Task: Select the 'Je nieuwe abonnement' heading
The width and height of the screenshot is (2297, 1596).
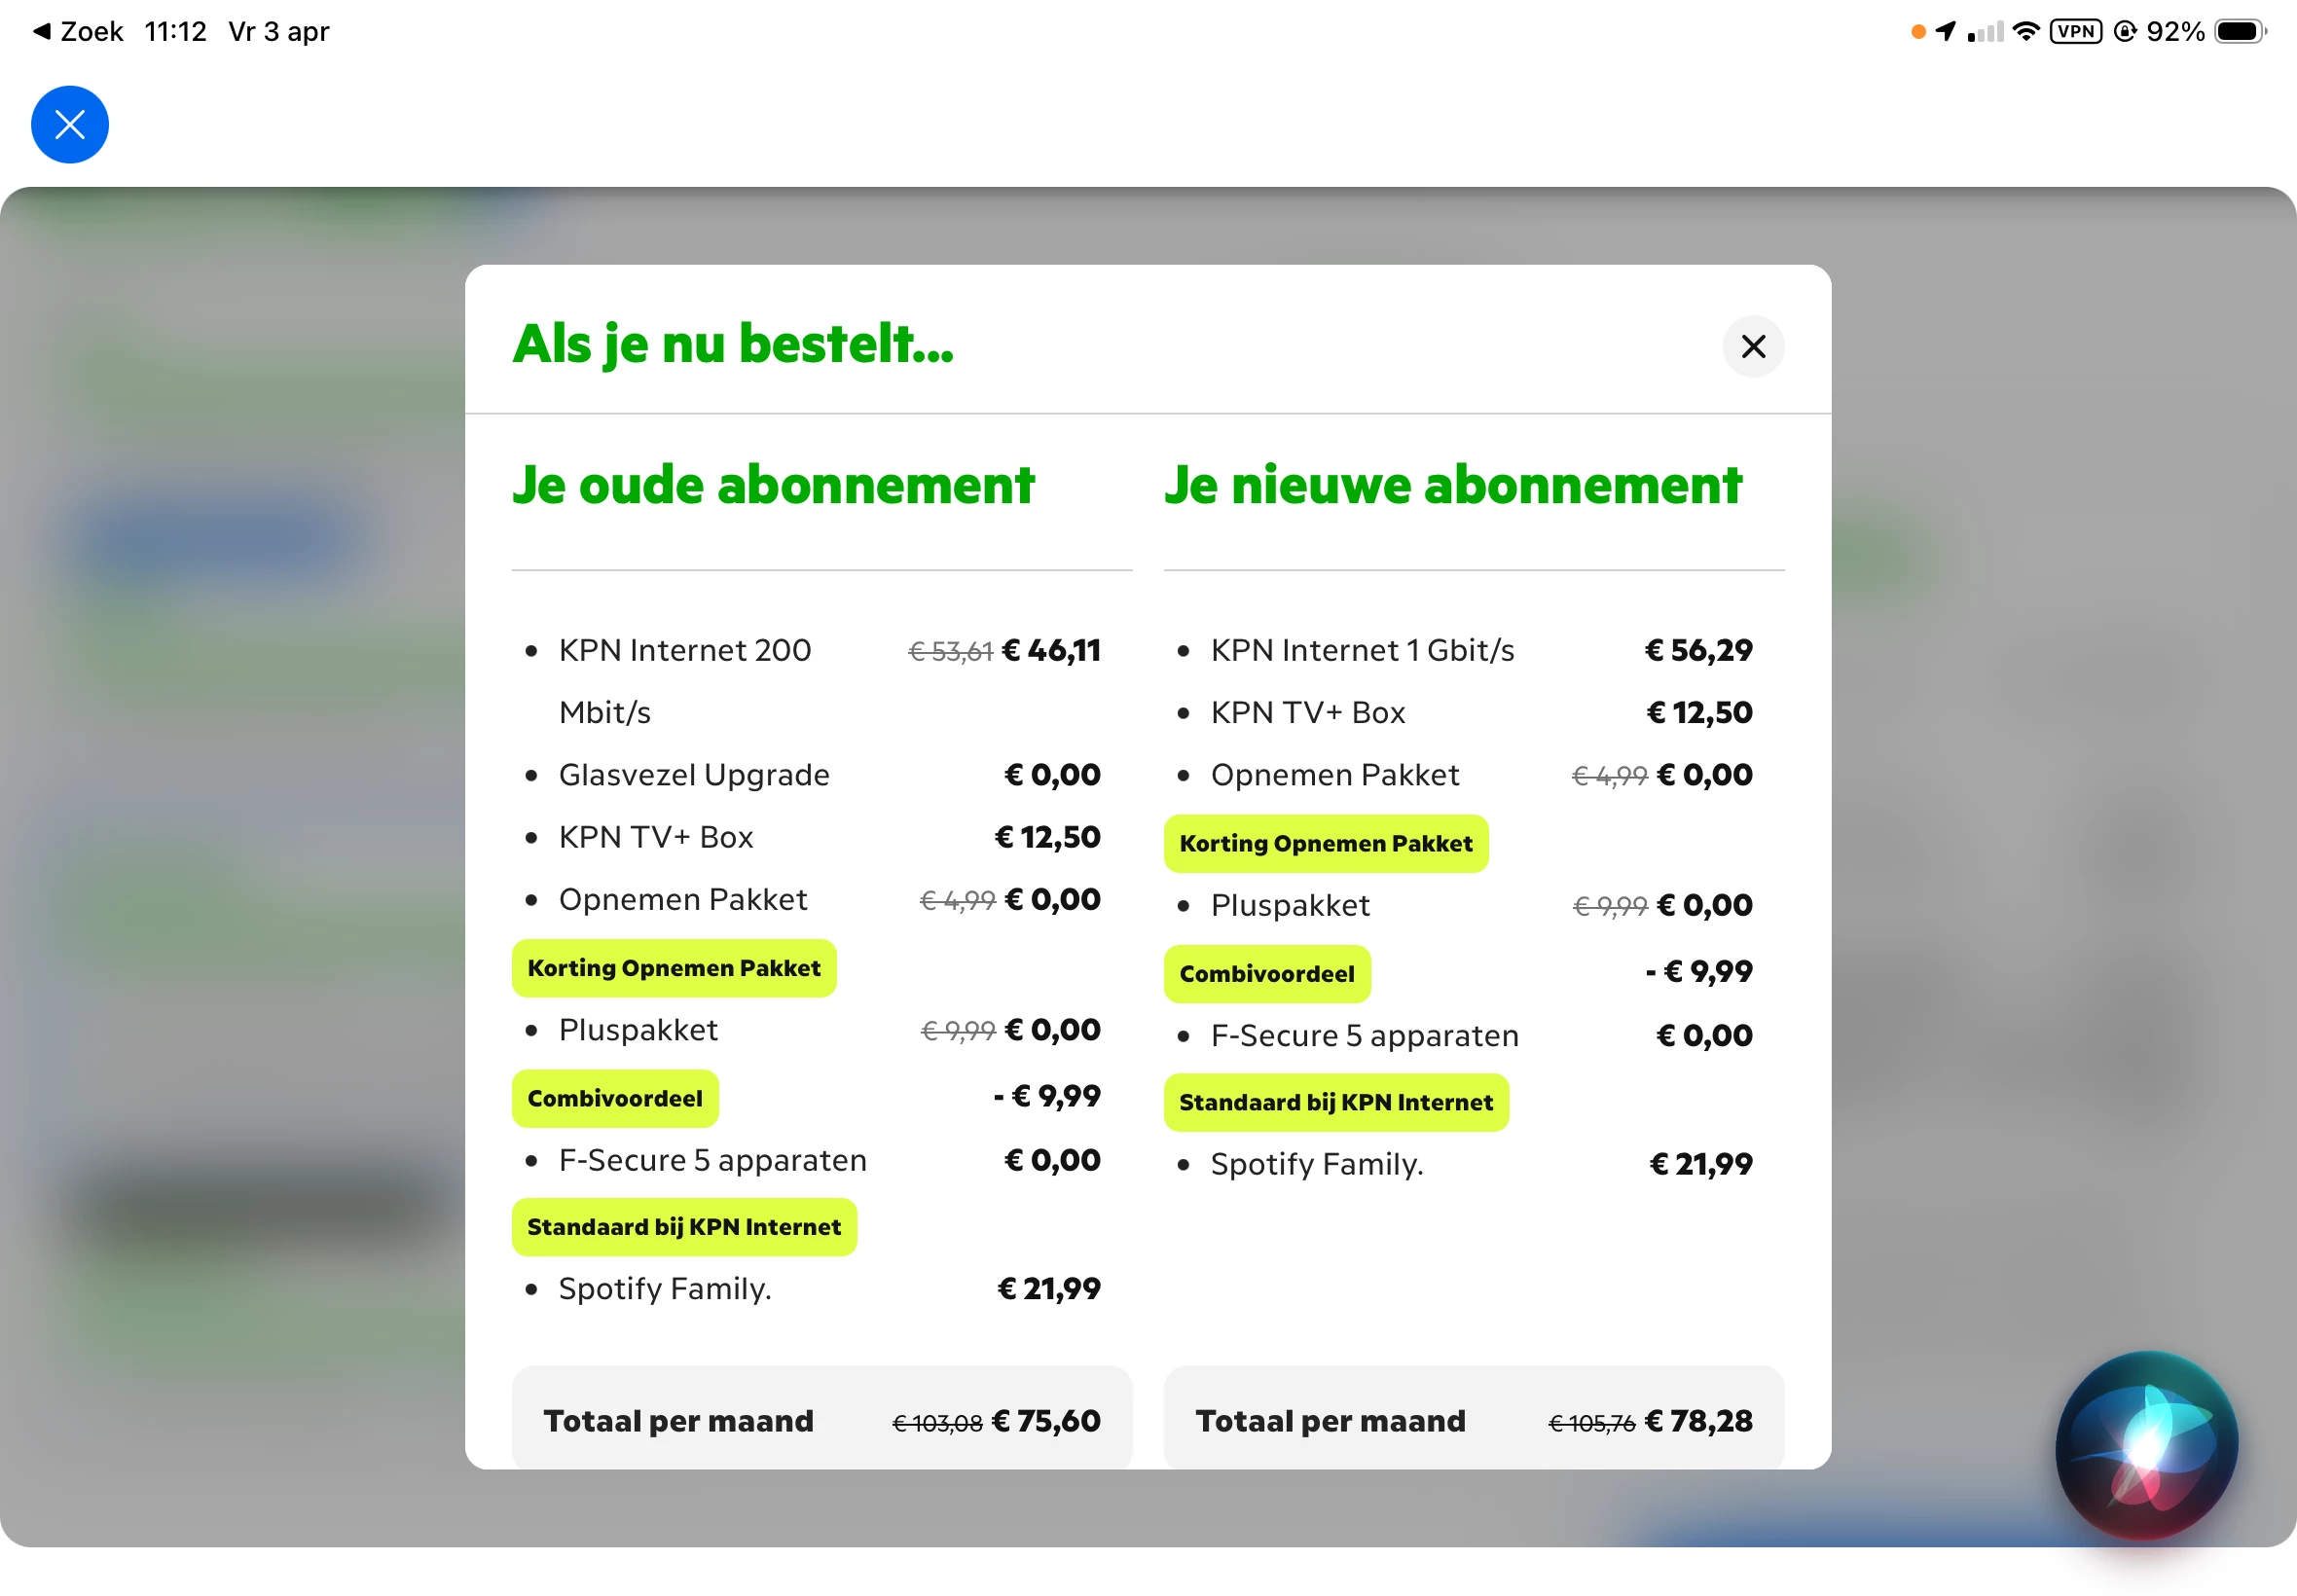Action: pos(1452,485)
